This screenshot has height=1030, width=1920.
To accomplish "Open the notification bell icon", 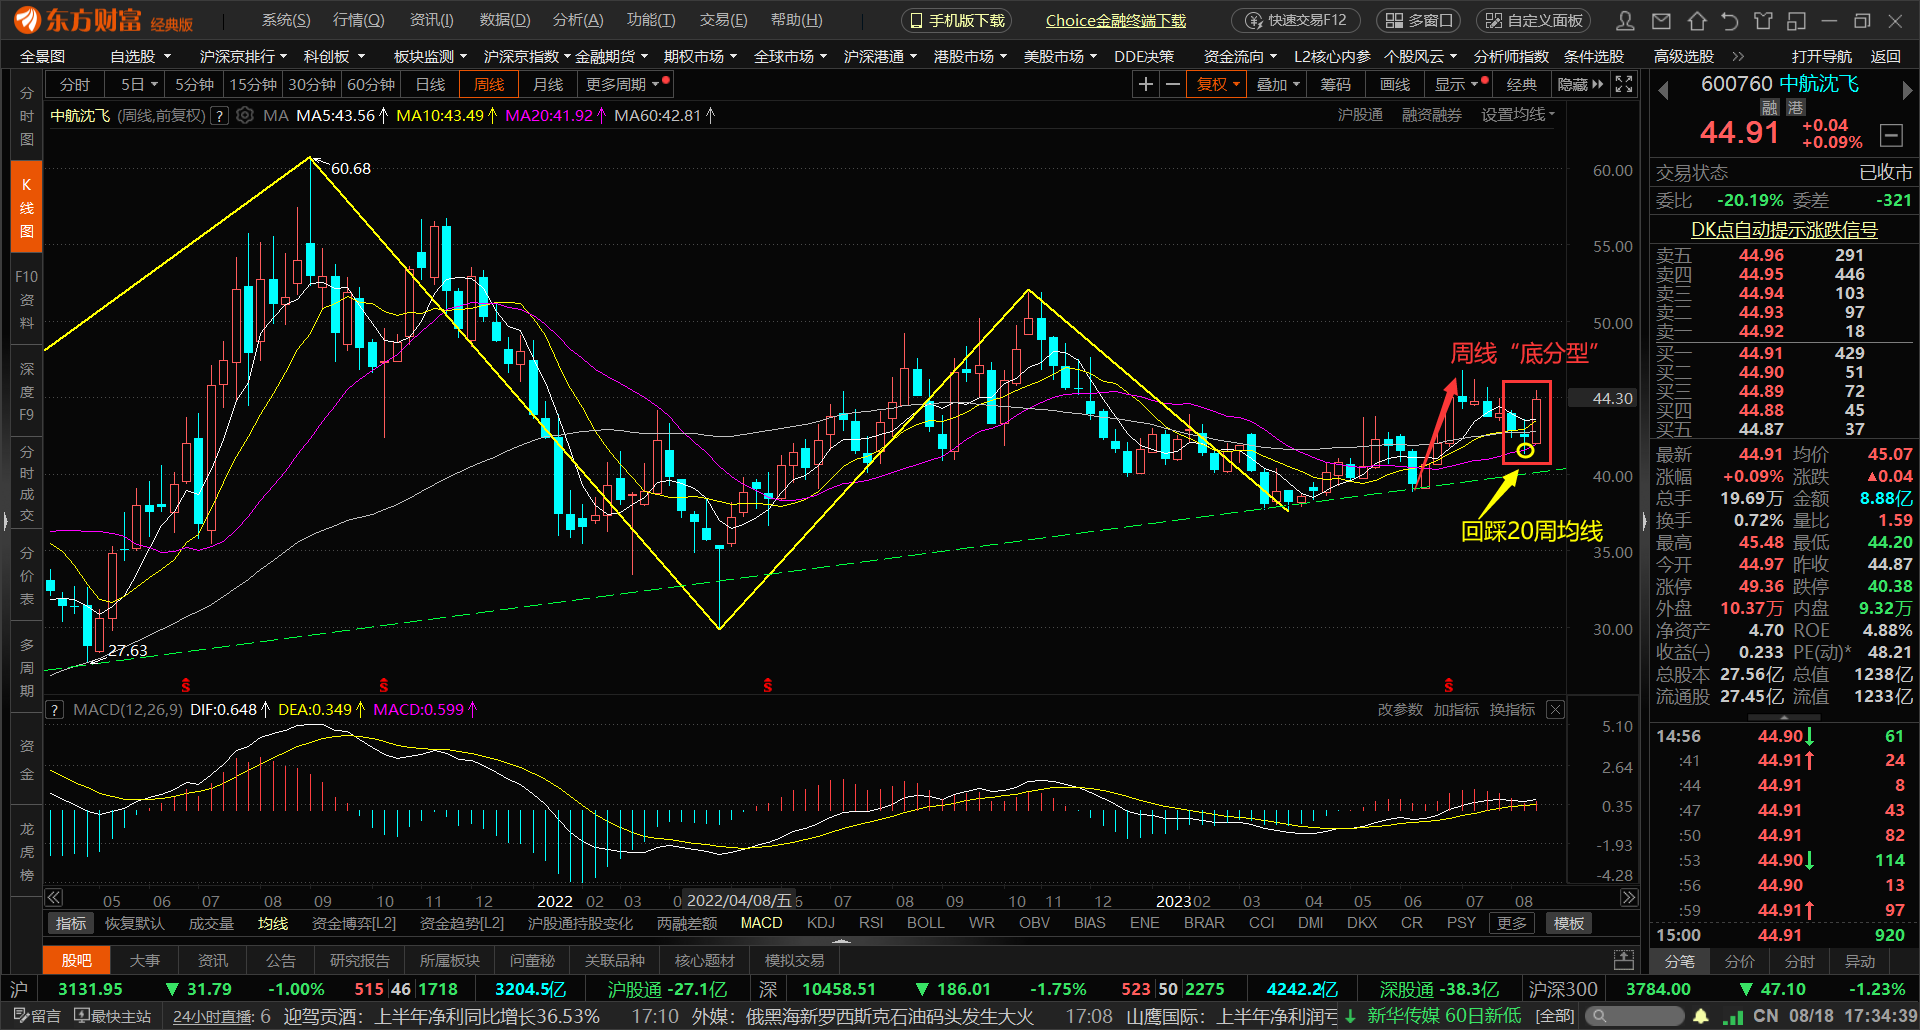I will click(1701, 1017).
